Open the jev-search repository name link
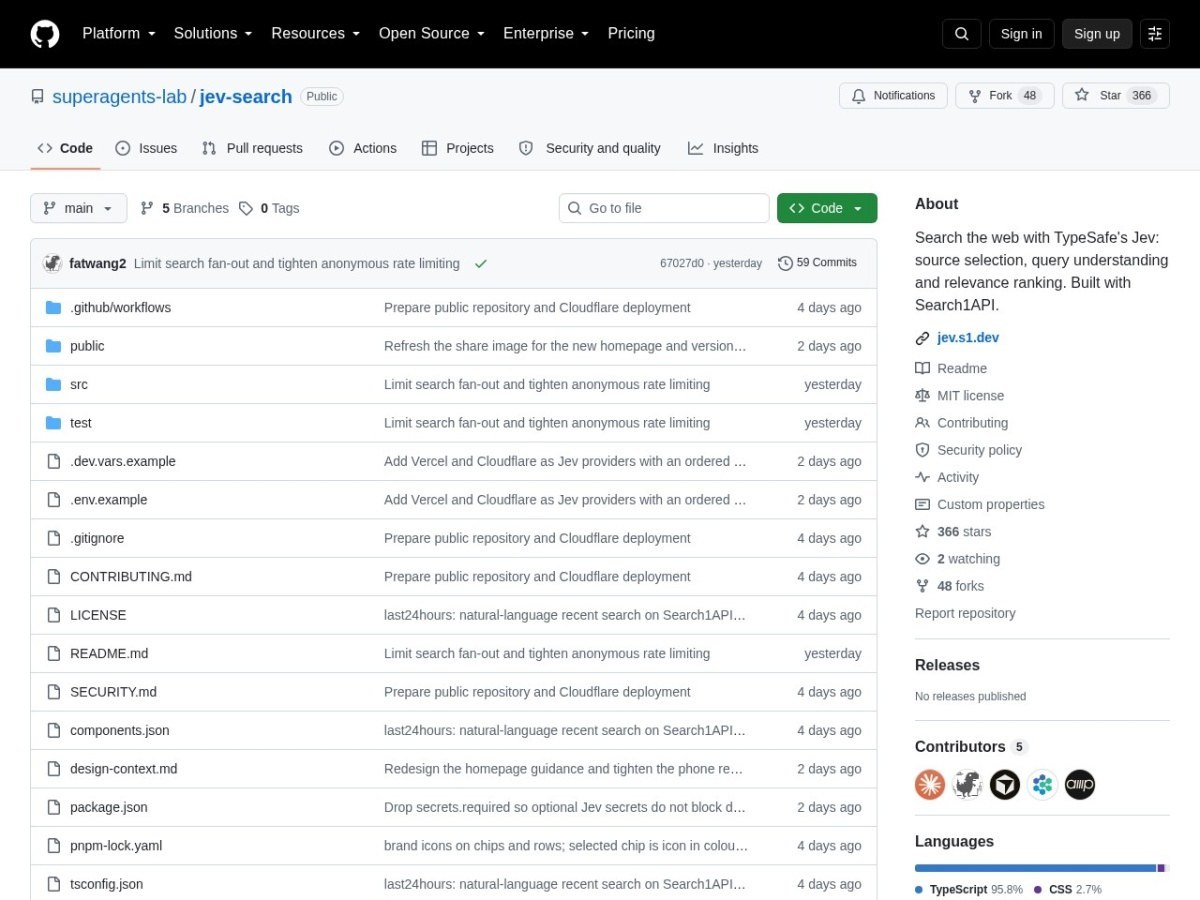Image resolution: width=1200 pixels, height=900 pixels. [x=246, y=97]
